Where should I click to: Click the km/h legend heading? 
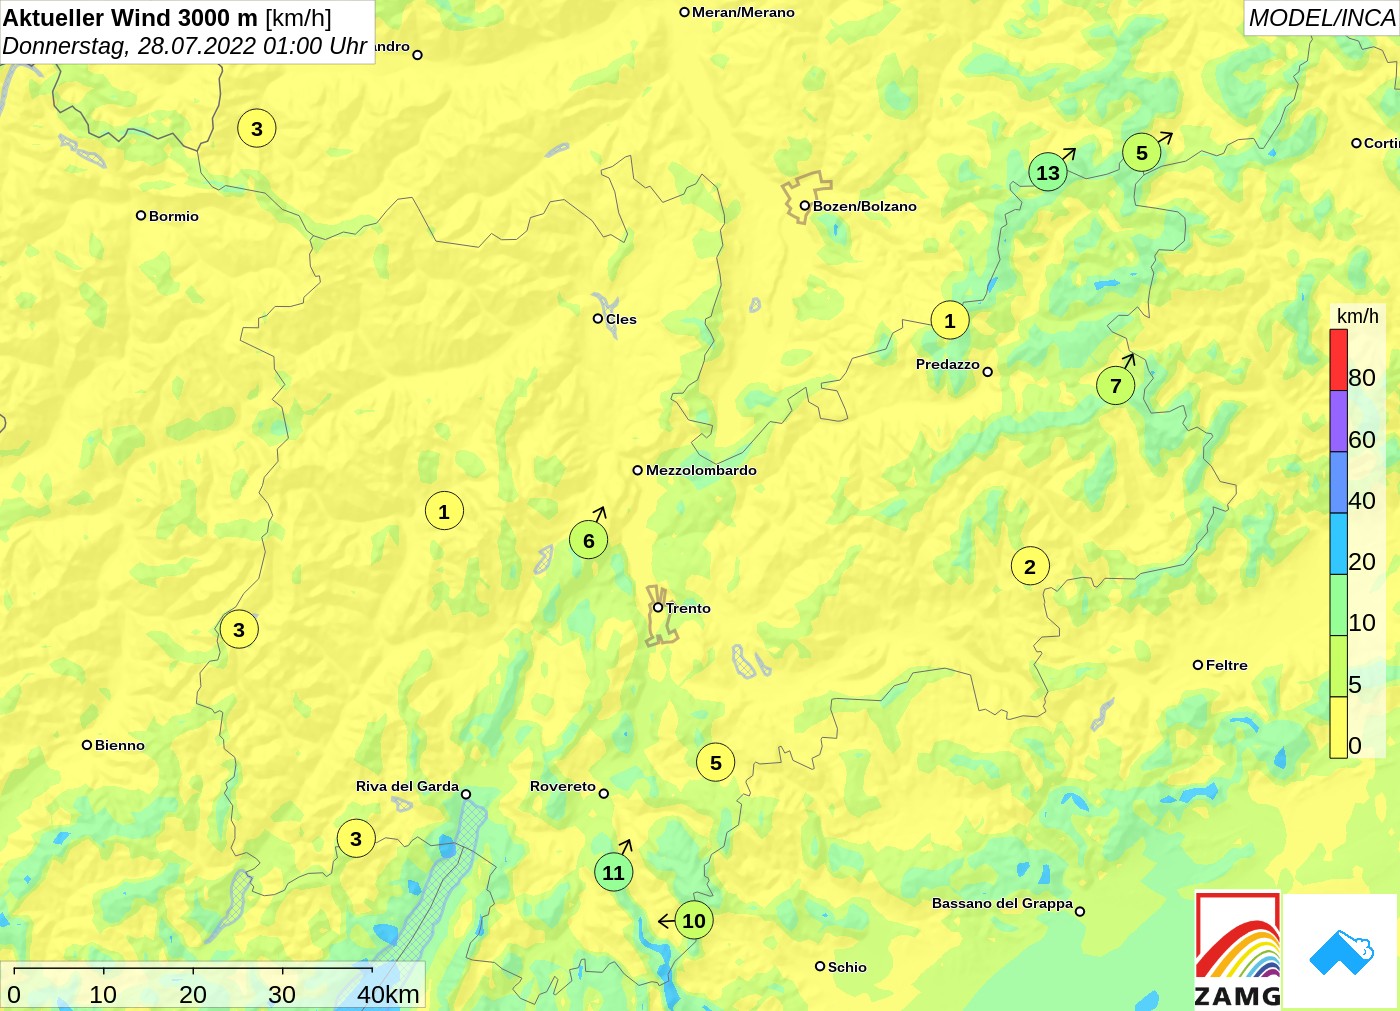[1358, 316]
